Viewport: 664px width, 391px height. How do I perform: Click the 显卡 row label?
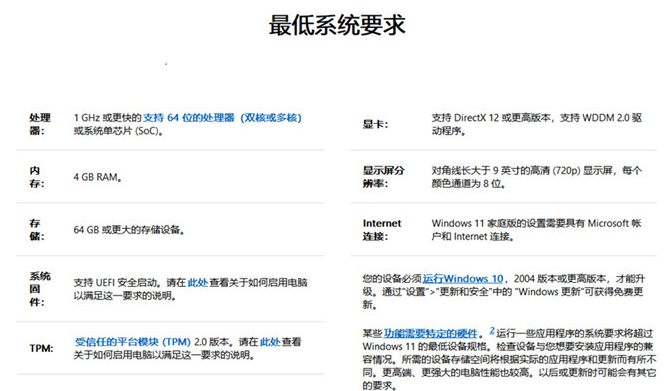tap(375, 124)
